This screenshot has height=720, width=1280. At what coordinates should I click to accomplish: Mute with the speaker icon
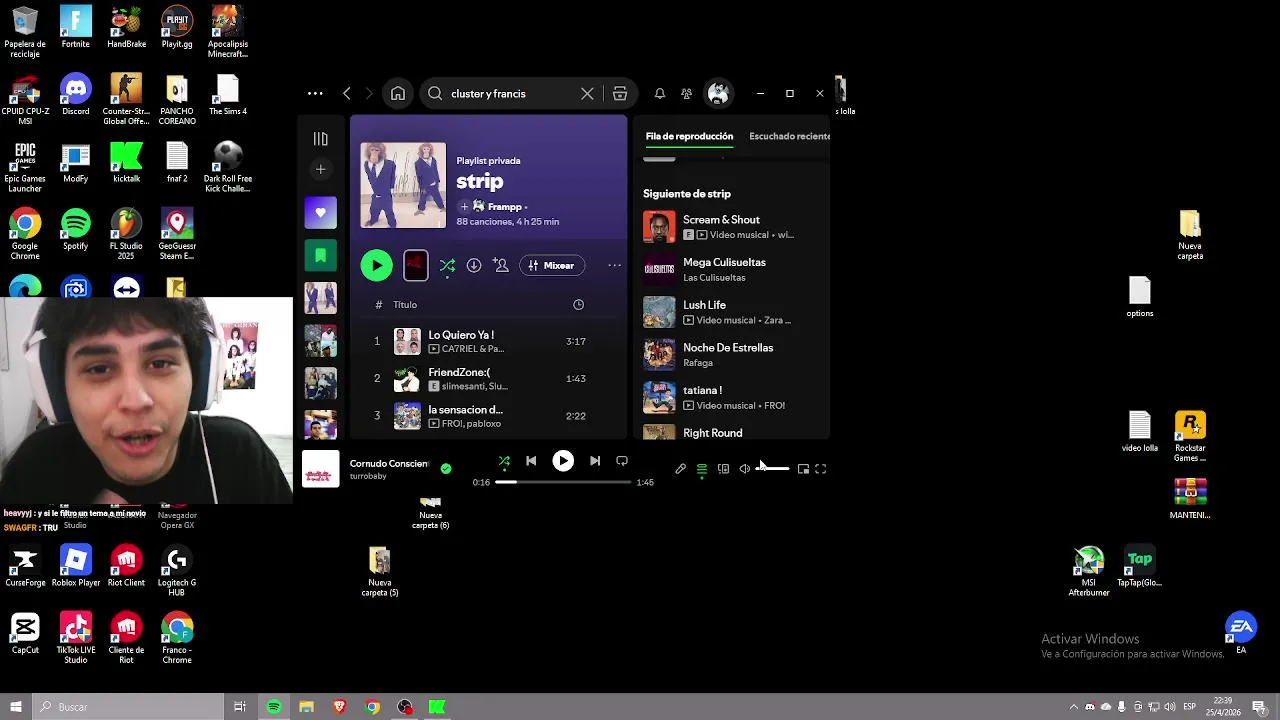coord(745,469)
